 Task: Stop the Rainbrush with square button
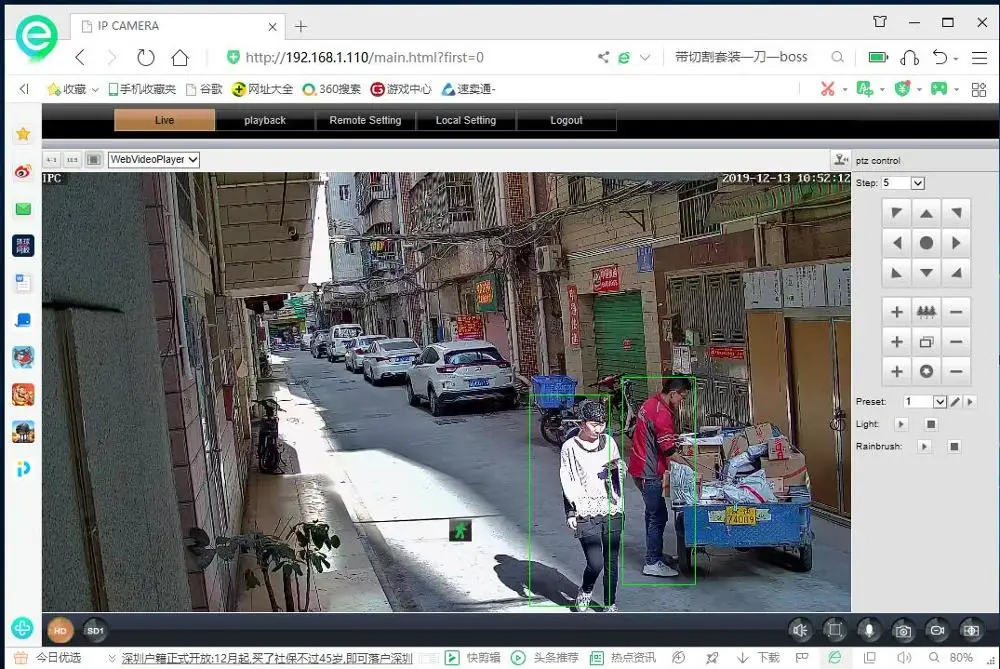pos(954,446)
